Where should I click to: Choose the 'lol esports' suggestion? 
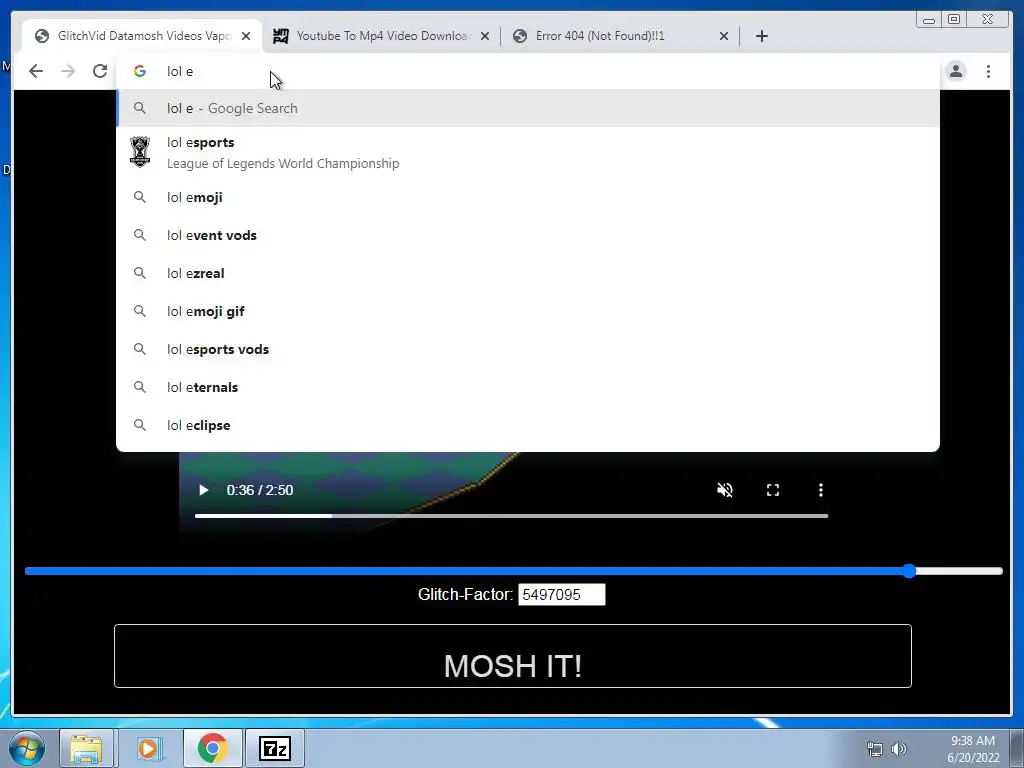[528, 152]
